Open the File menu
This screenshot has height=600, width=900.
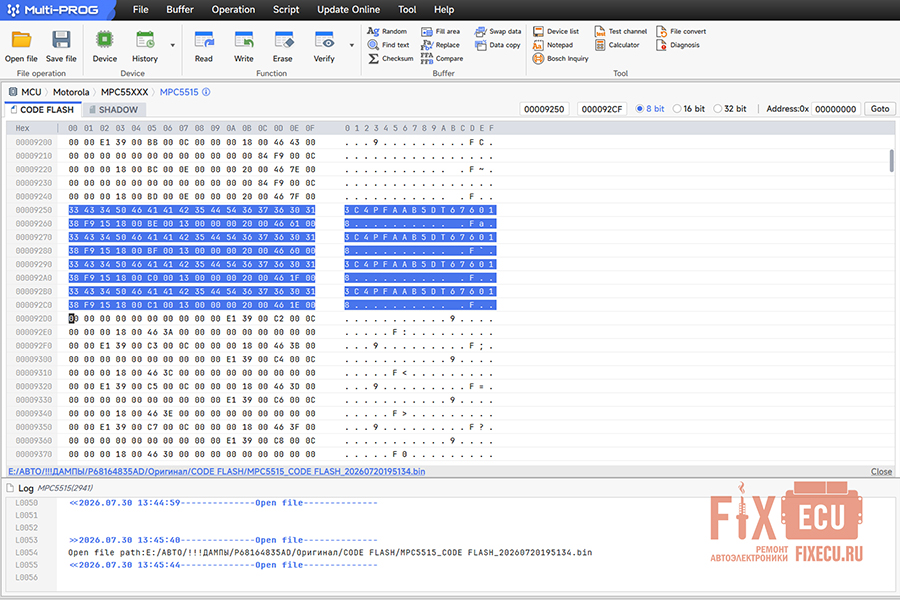141,10
